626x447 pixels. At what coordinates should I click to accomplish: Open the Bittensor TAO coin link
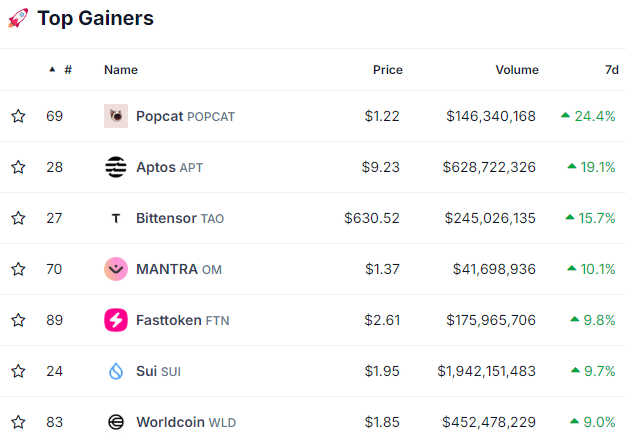click(x=180, y=218)
